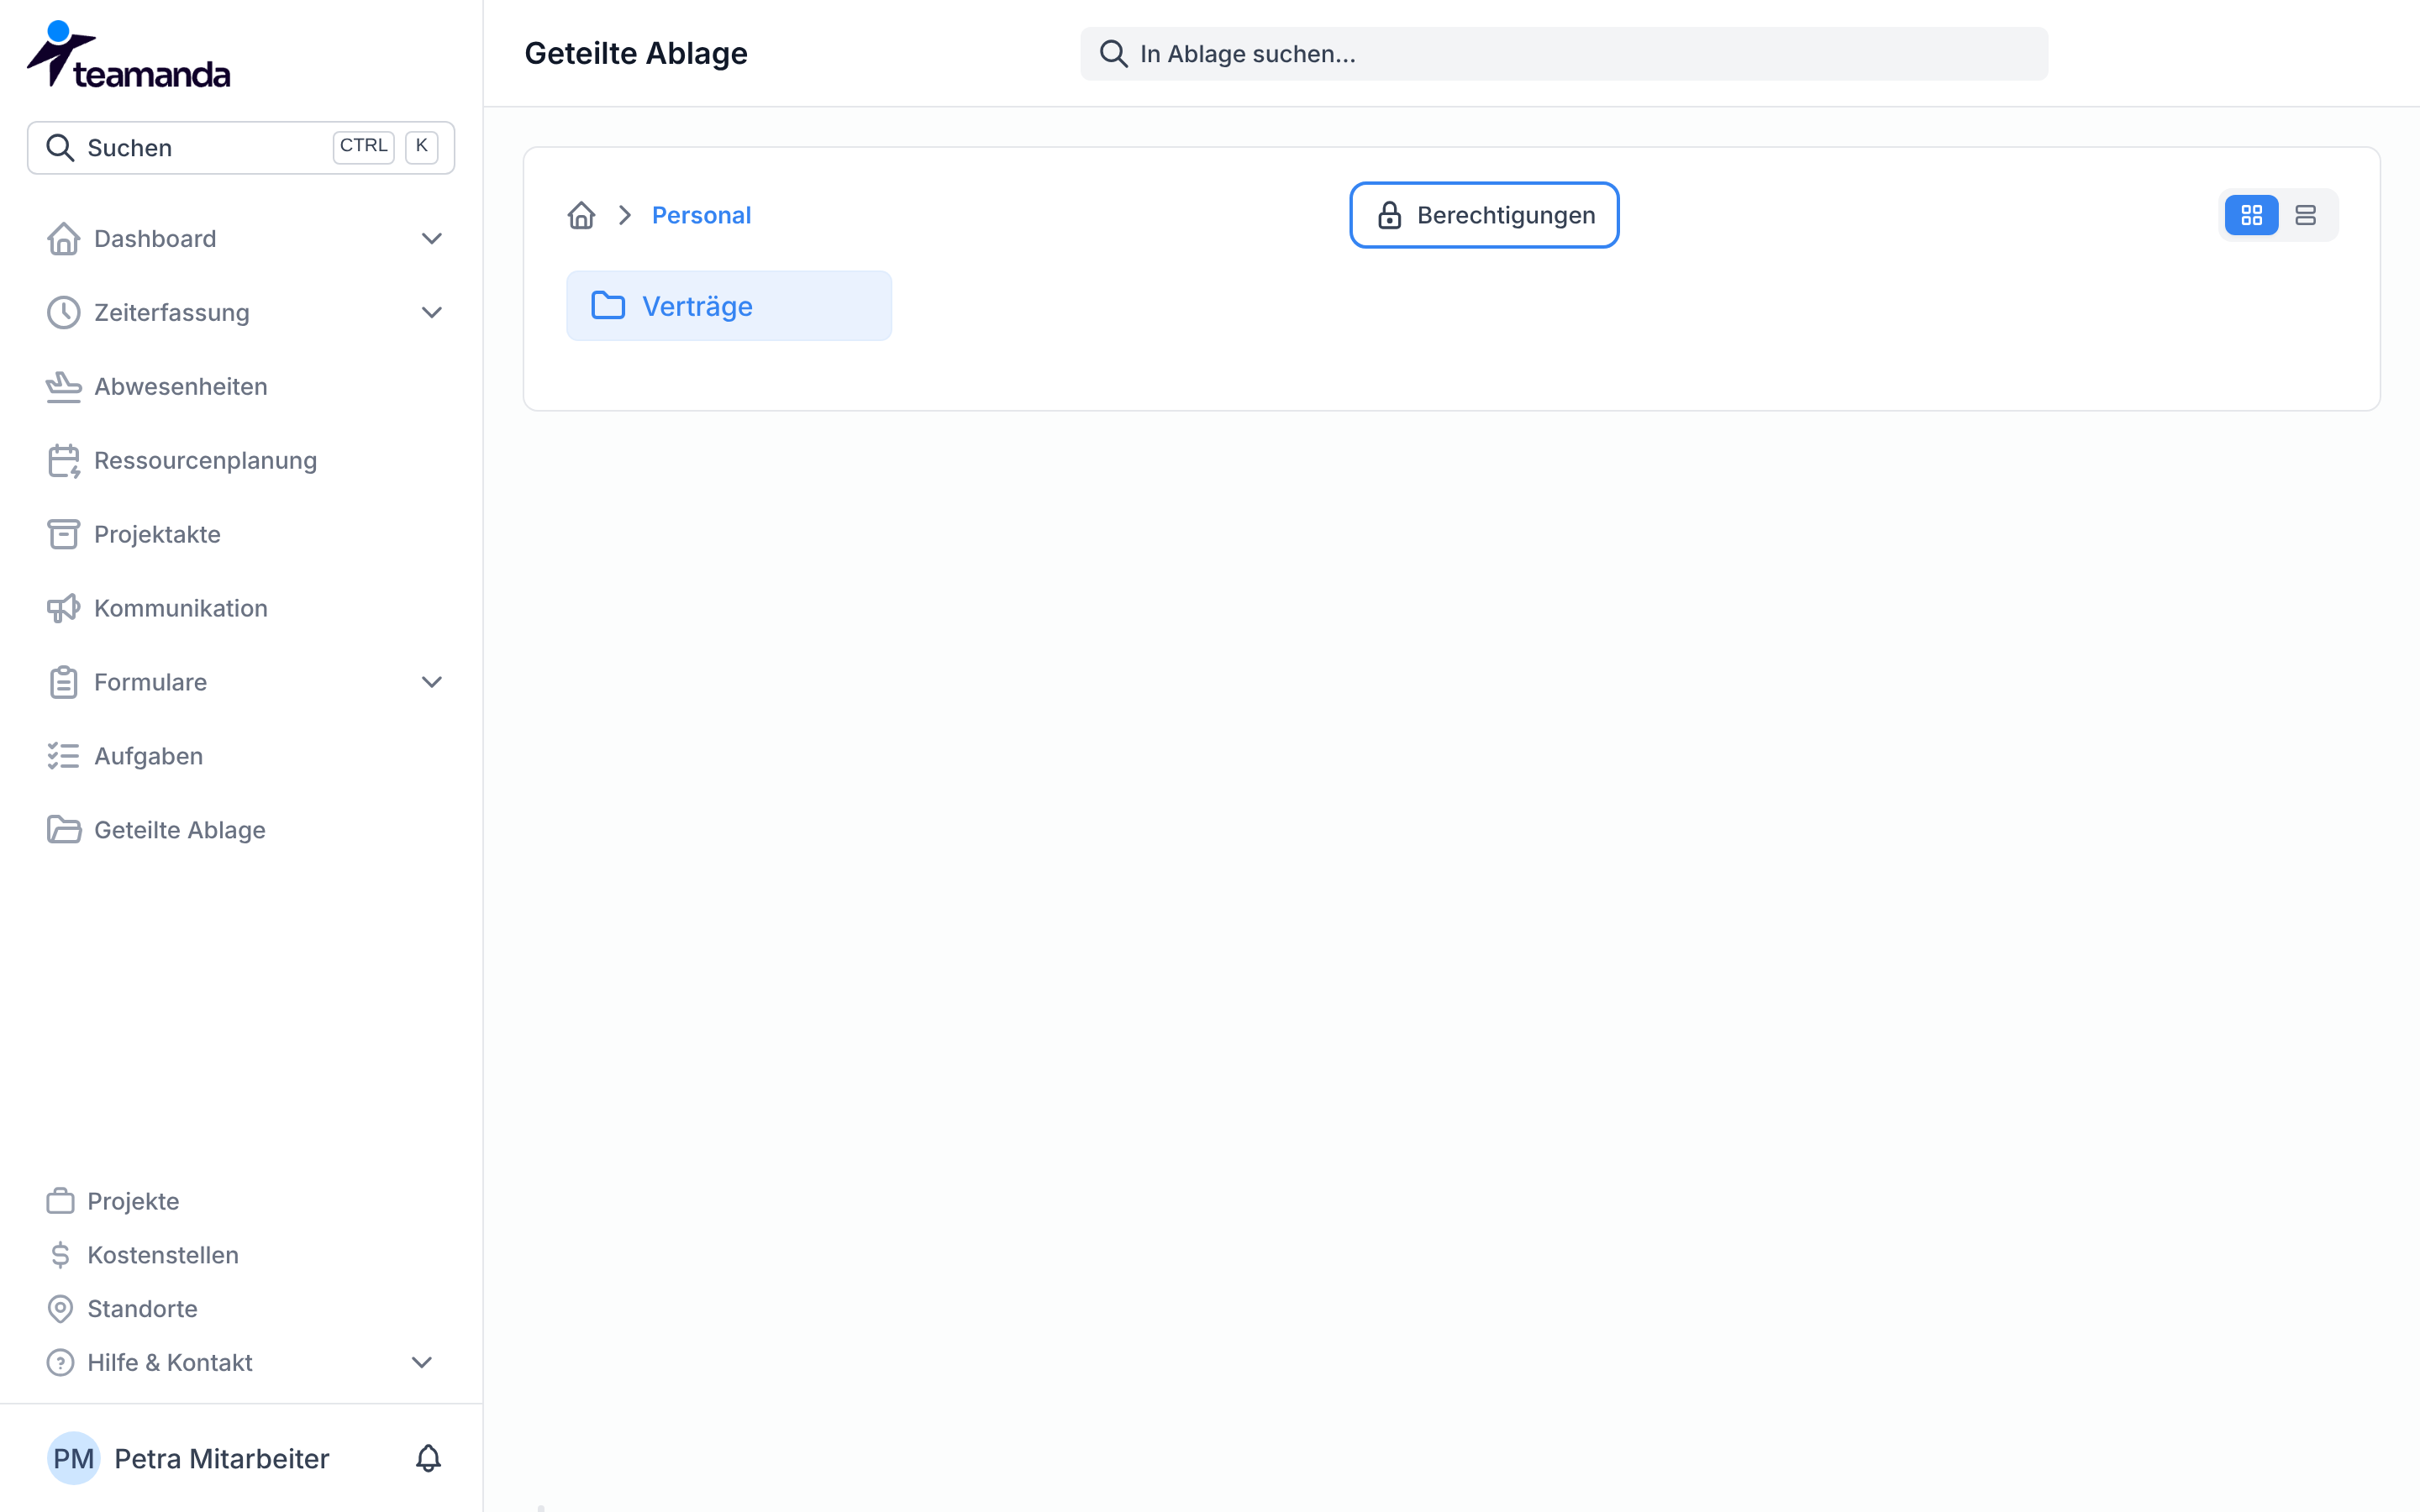2420x1512 pixels.
Task: Open the Kostenstellen link
Action: [x=163, y=1255]
